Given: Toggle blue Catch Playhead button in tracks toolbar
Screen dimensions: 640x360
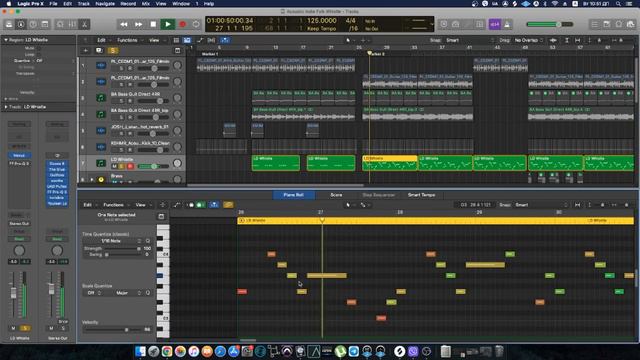Looking at the screenshot, I should point(224,40).
